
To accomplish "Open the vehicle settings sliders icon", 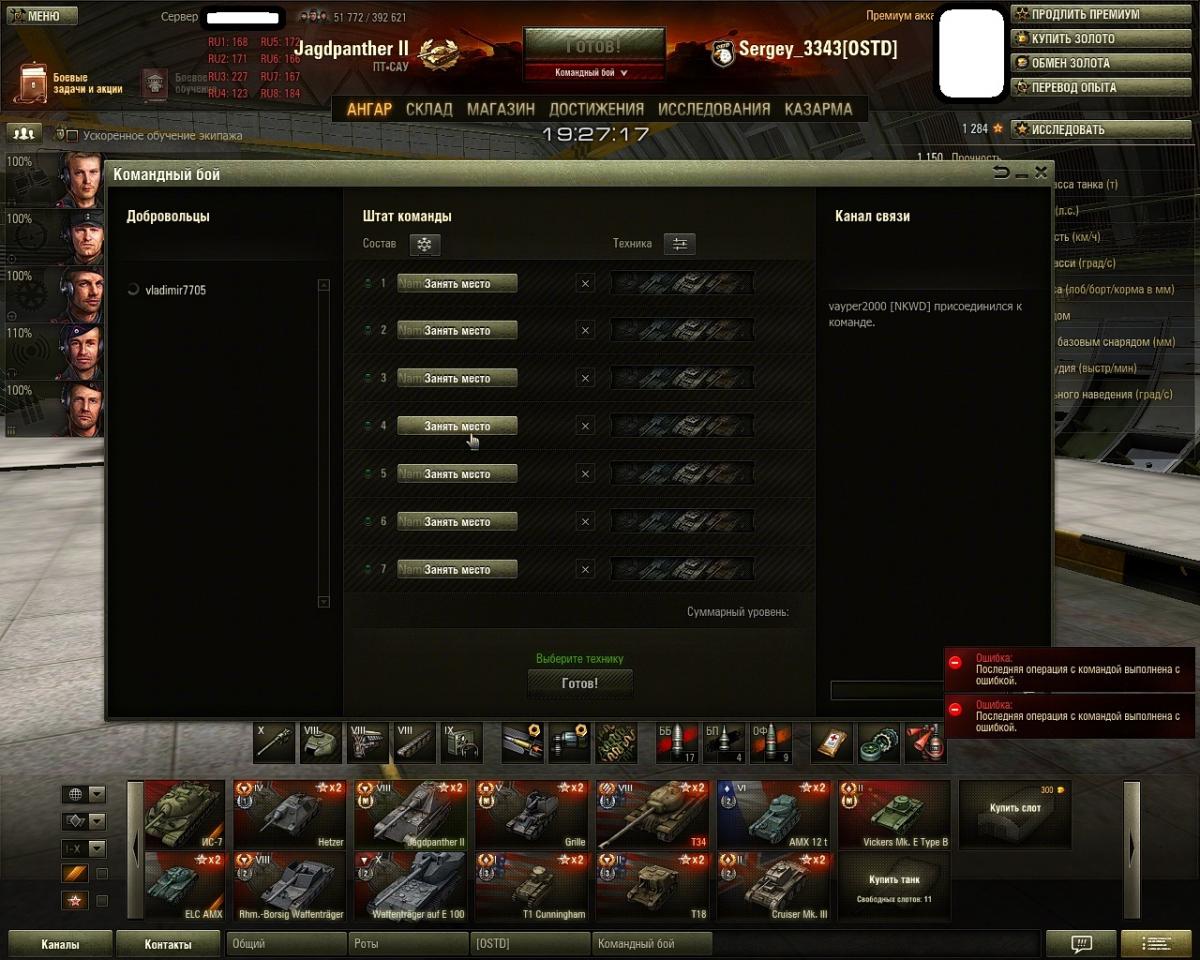I will click(680, 244).
